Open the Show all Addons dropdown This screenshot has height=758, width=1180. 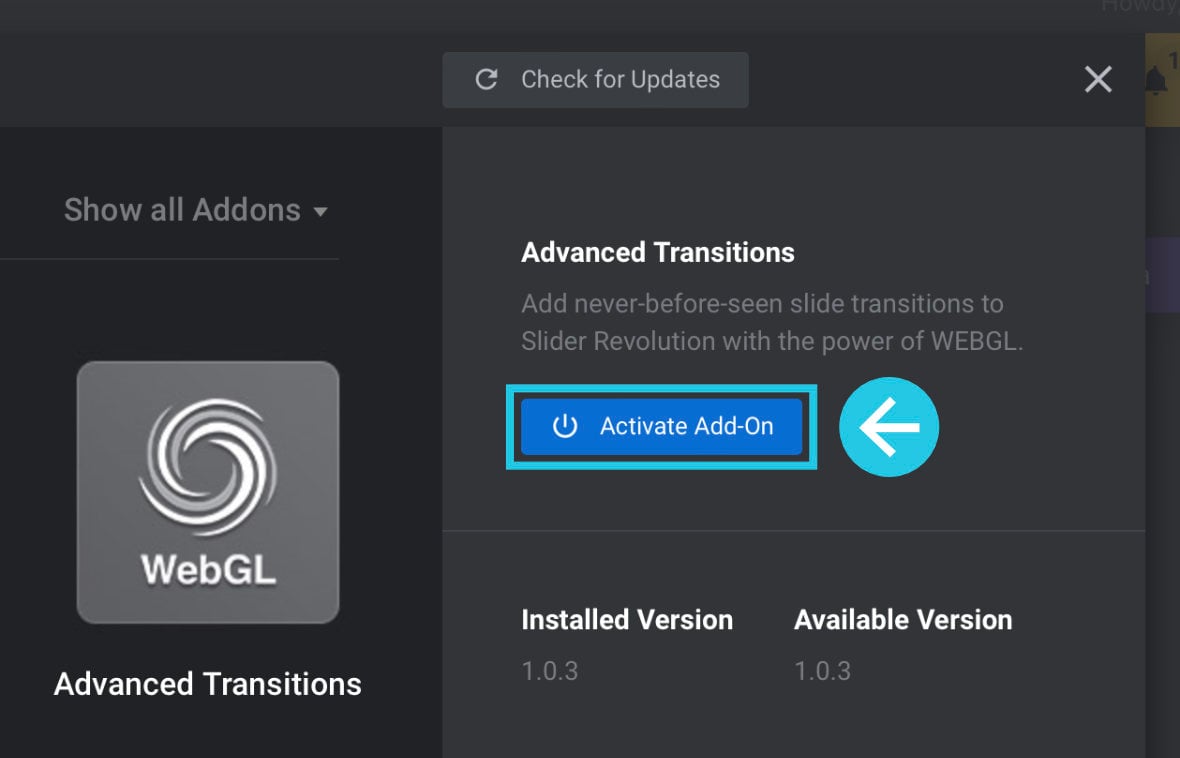point(196,210)
